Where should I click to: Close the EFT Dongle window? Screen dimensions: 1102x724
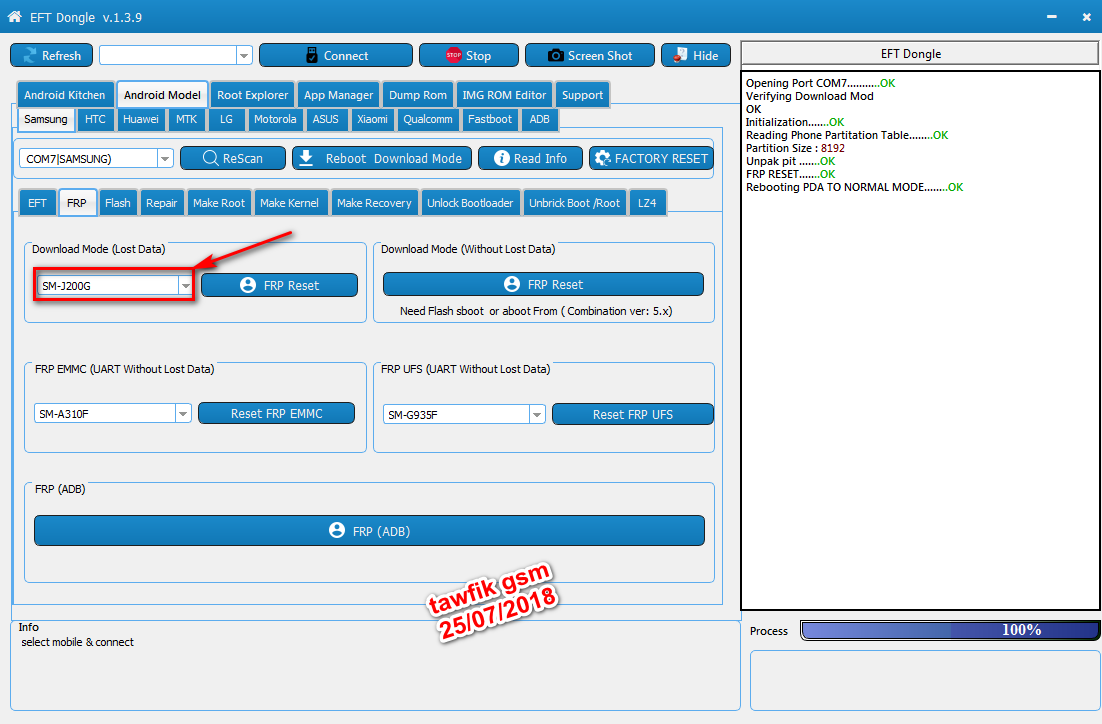1087,17
